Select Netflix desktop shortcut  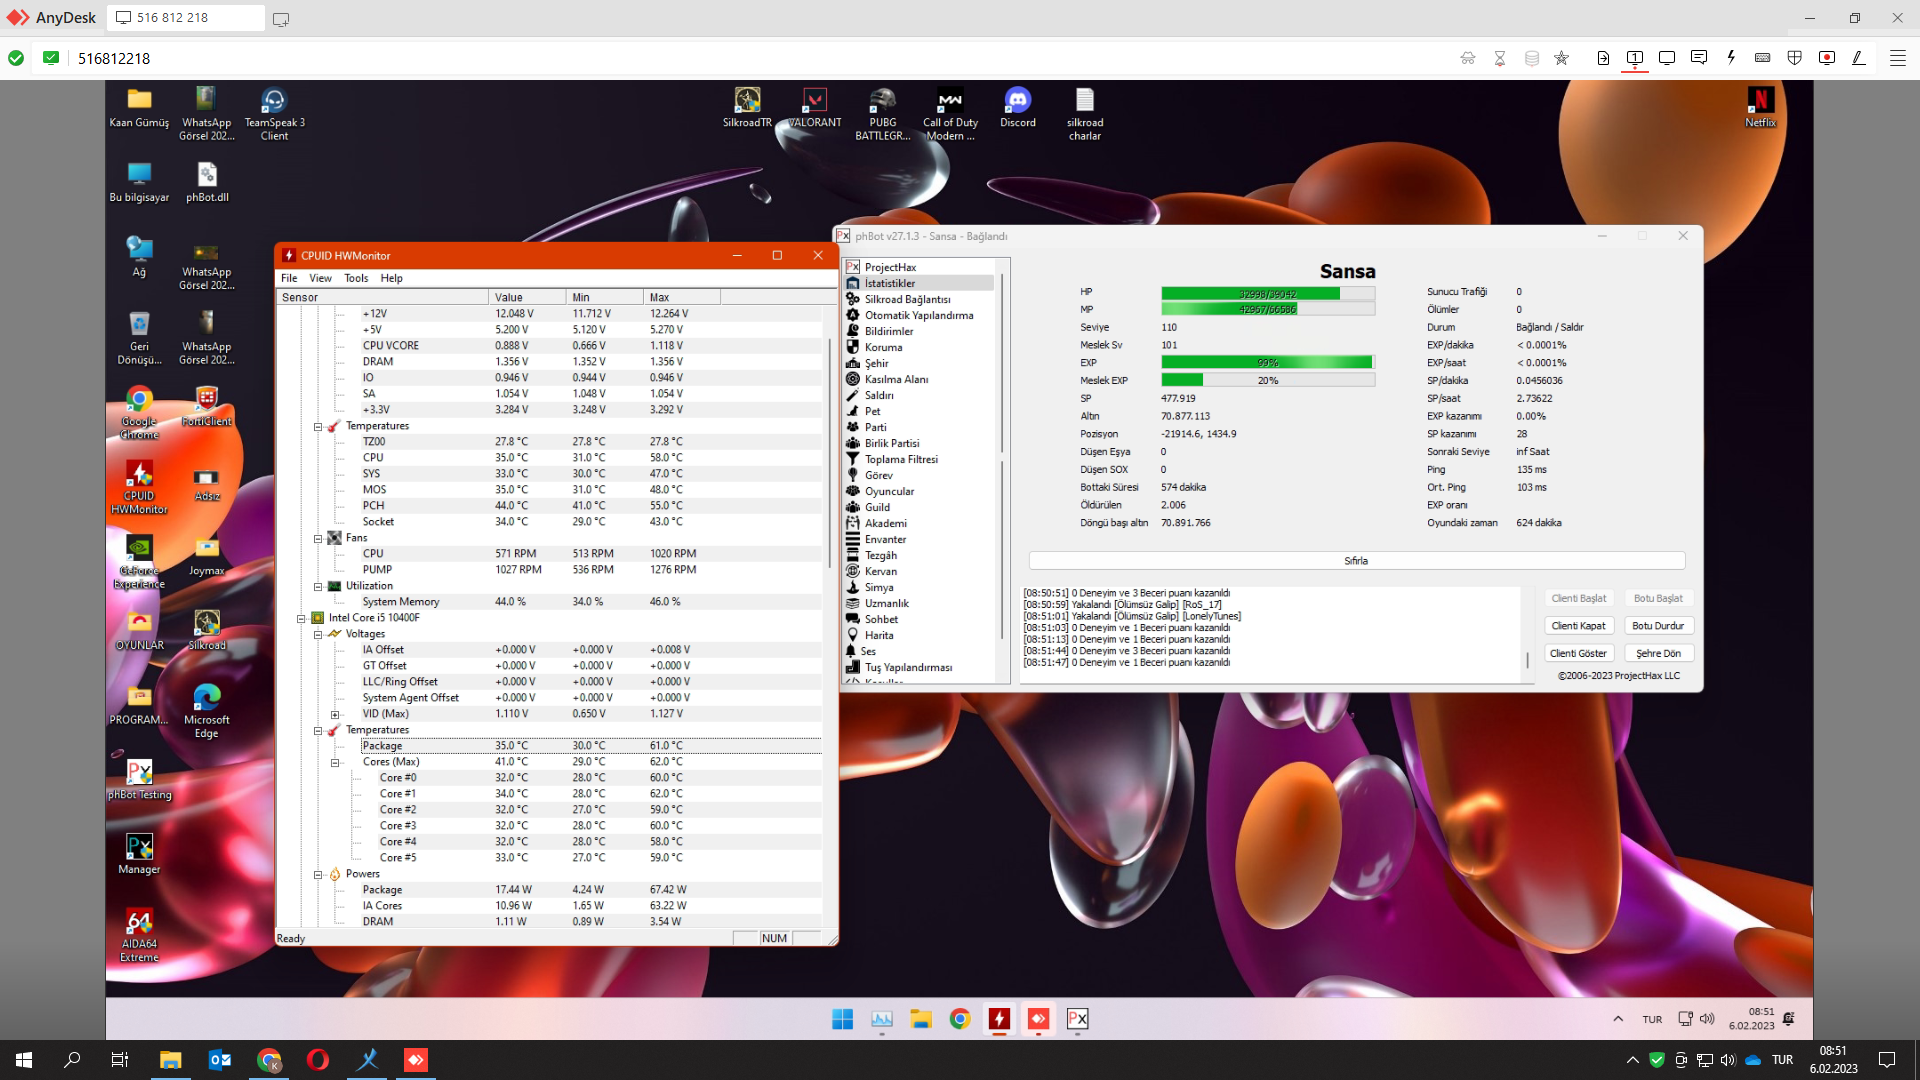pyautogui.click(x=1760, y=108)
